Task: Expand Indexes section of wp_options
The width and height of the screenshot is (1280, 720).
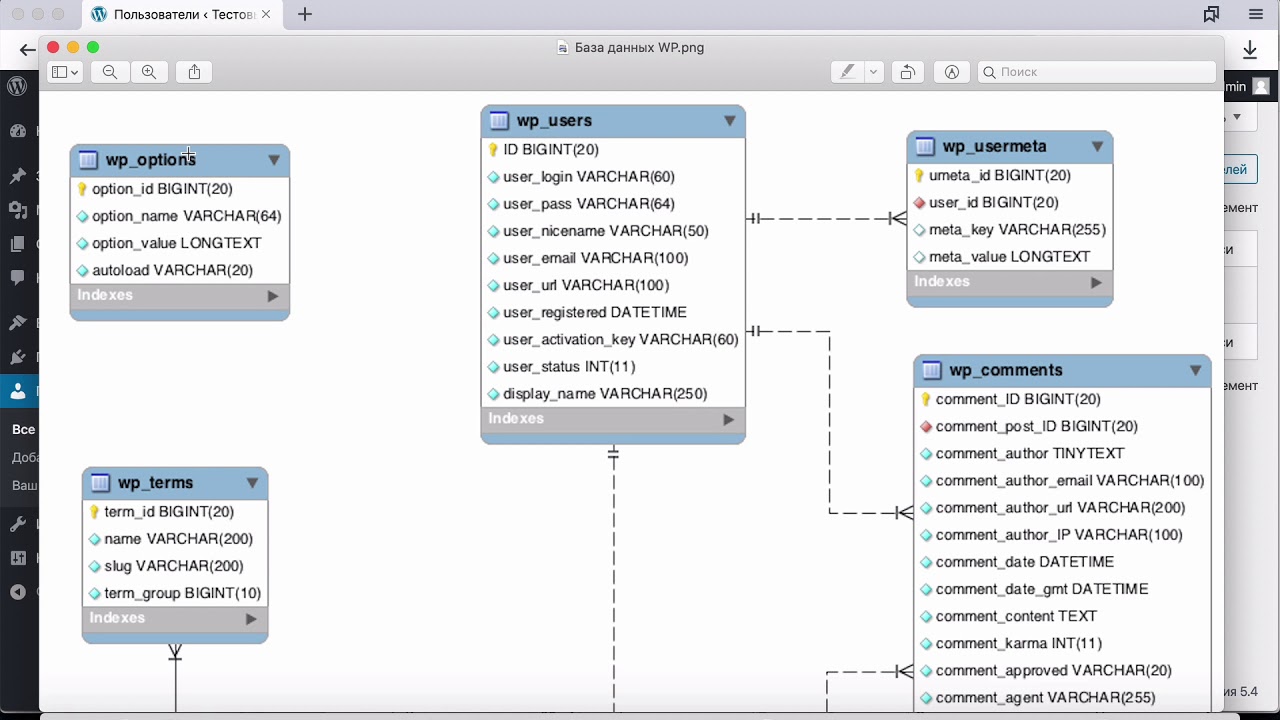Action: 273,296
